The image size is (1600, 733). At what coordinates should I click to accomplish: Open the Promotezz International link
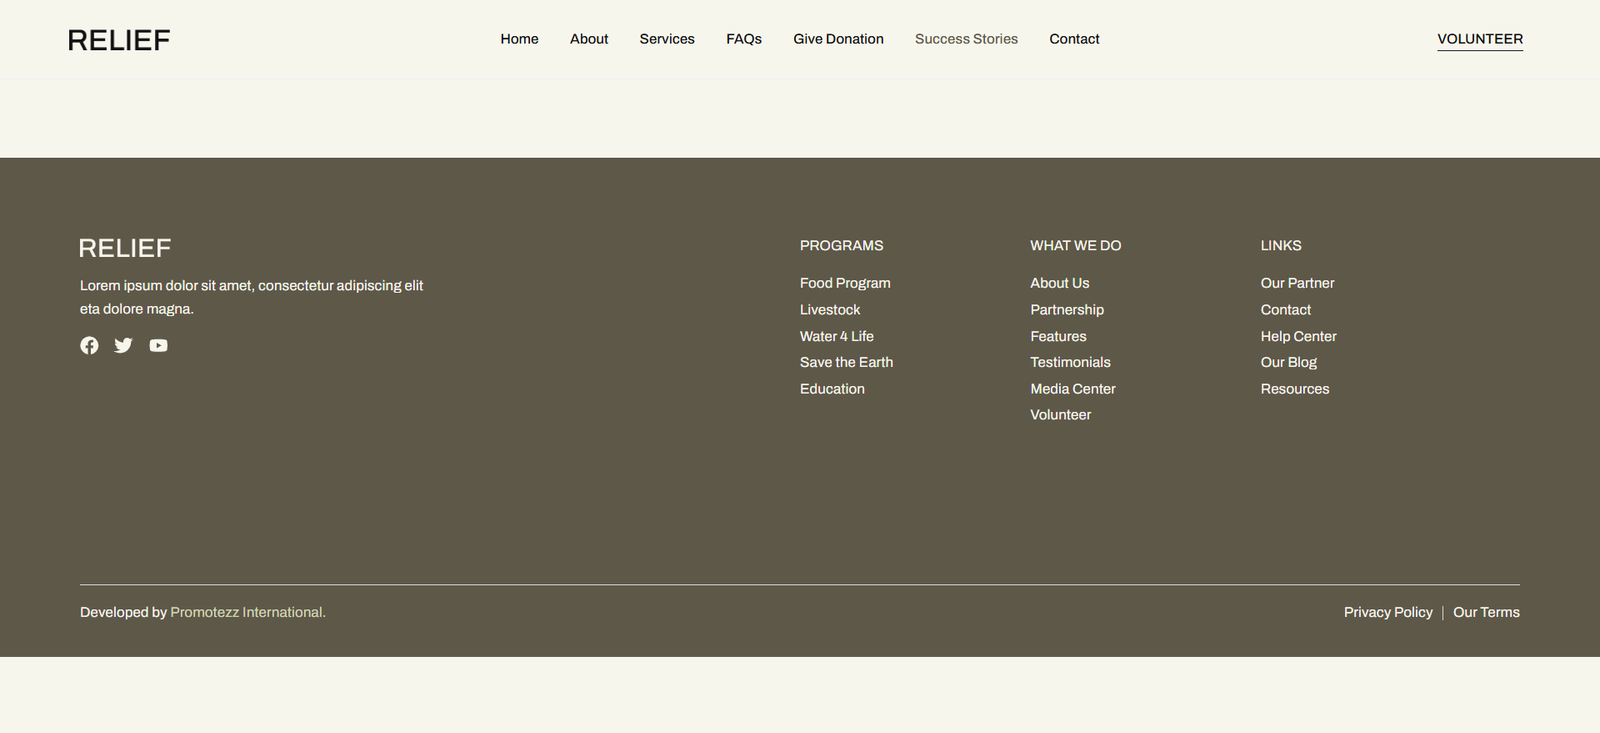click(248, 612)
